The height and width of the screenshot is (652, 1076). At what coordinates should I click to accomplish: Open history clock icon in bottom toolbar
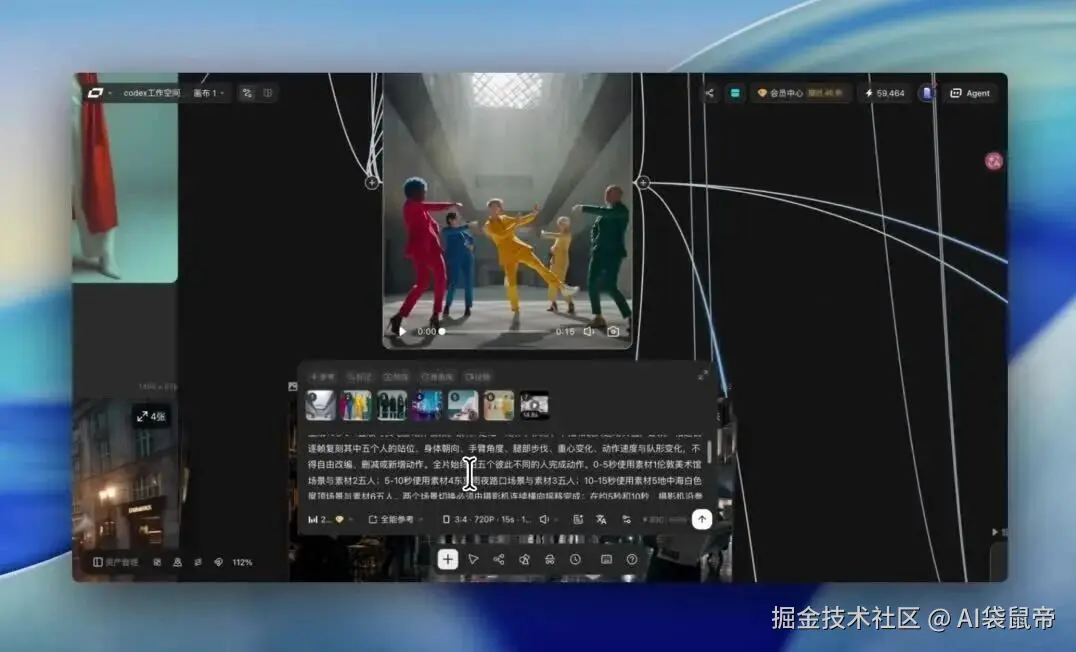pyautogui.click(x=575, y=559)
